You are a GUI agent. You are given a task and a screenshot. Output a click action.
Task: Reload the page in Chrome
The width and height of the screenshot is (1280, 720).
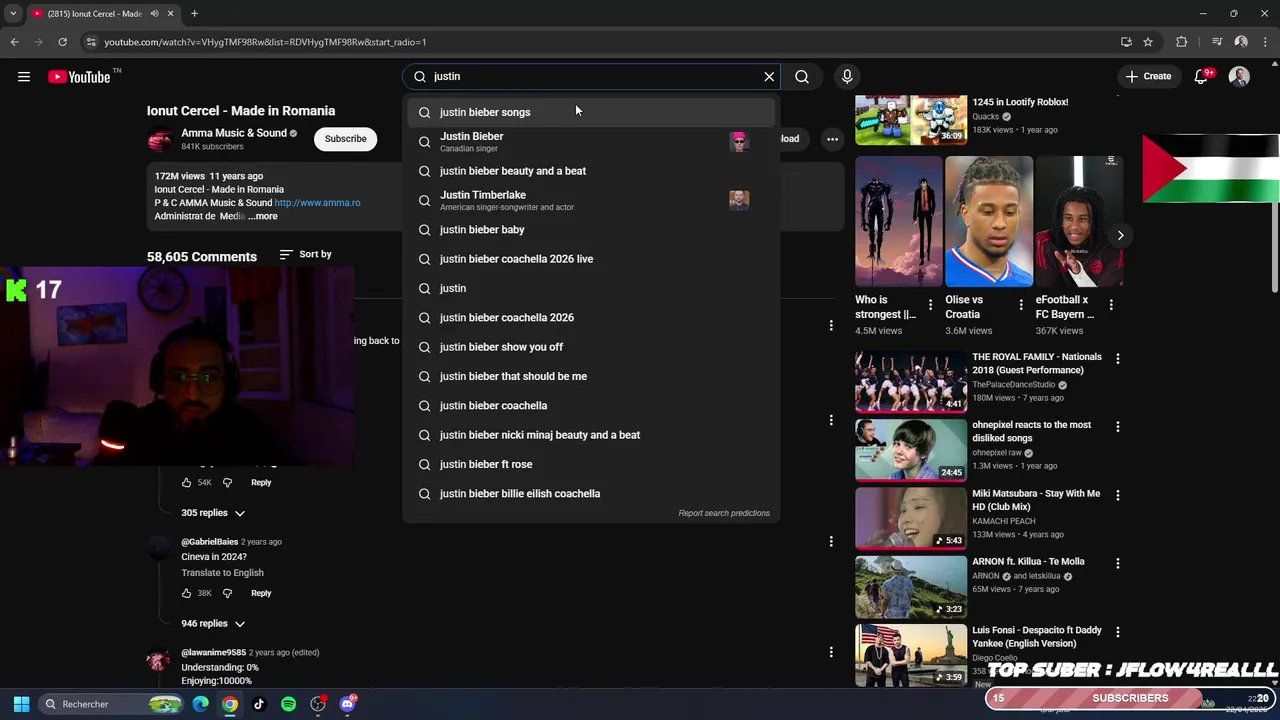[62, 42]
